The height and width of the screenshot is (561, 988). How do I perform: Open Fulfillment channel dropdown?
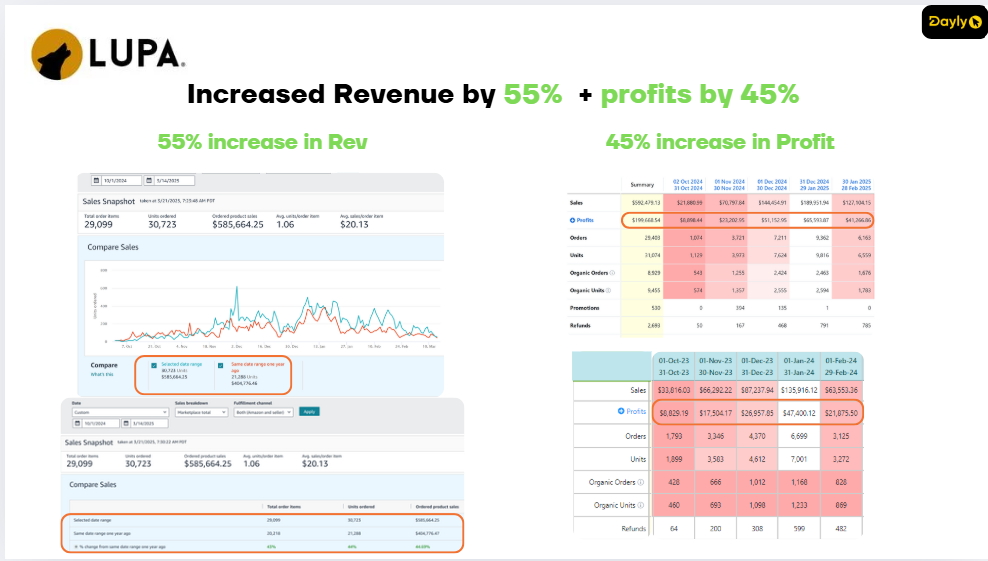click(263, 411)
